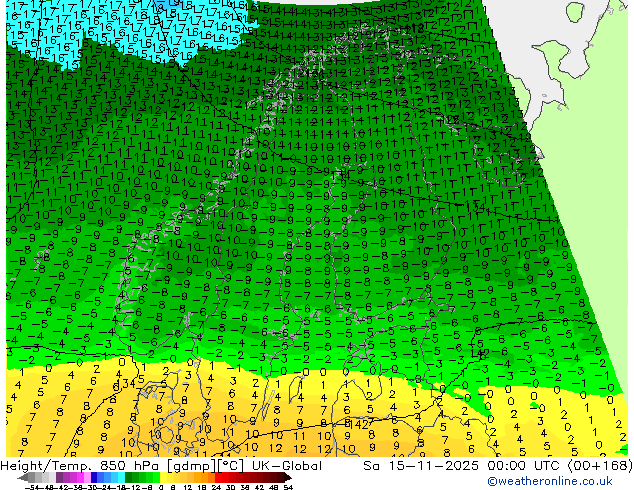Click the 'UK-Global' model label
The width and height of the screenshot is (634, 490).
287,466
